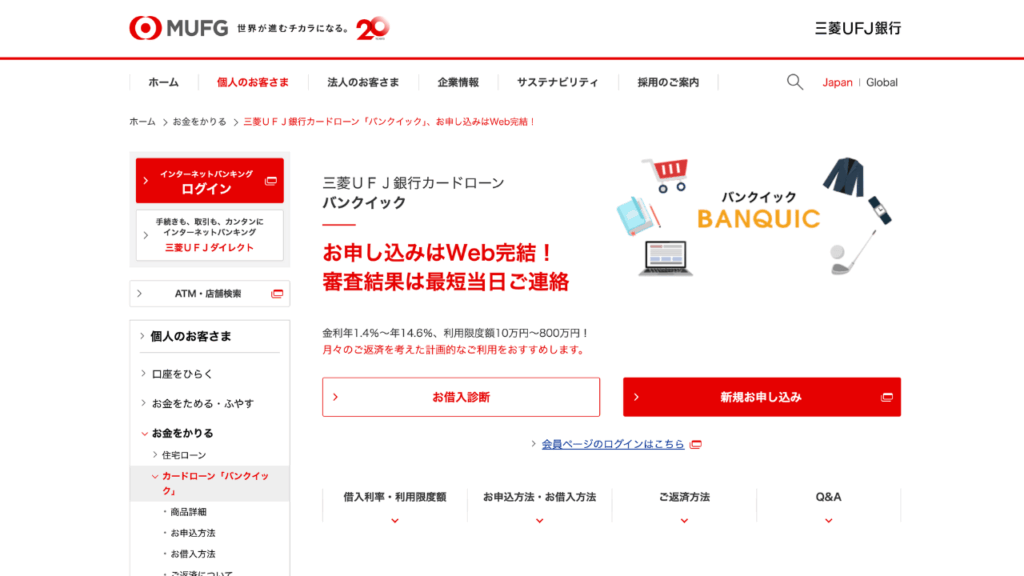Expand お申込方法・お借入方法 section
The height and width of the screenshot is (576, 1024).
click(x=539, y=505)
